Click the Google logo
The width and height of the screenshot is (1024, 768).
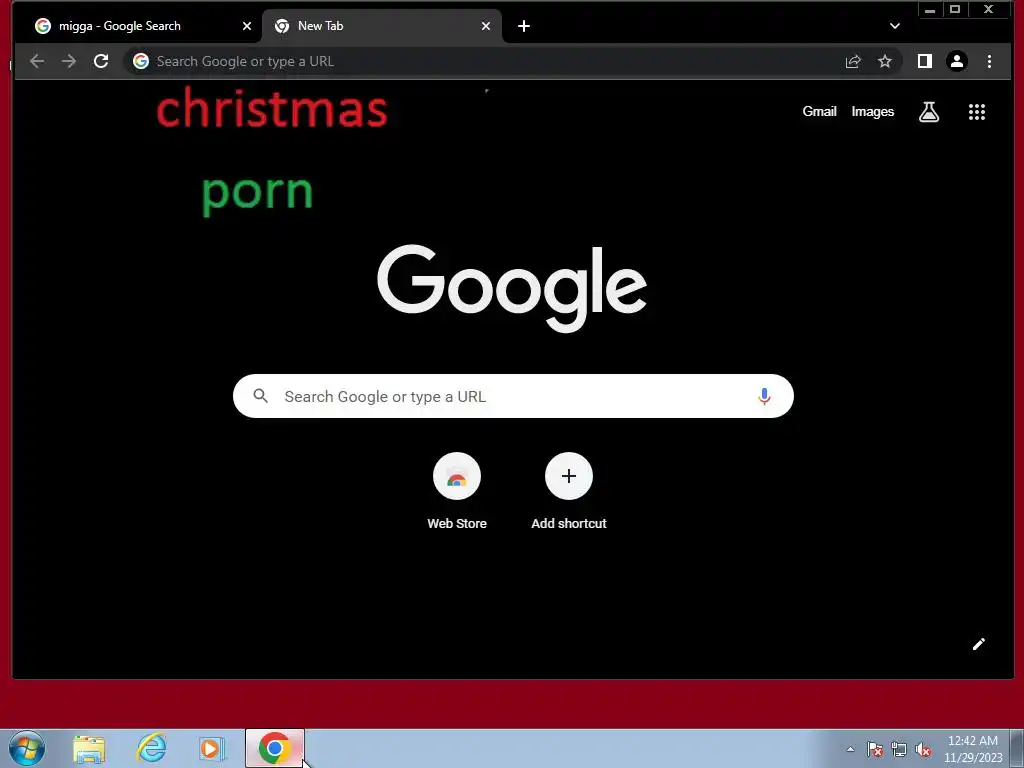point(512,288)
